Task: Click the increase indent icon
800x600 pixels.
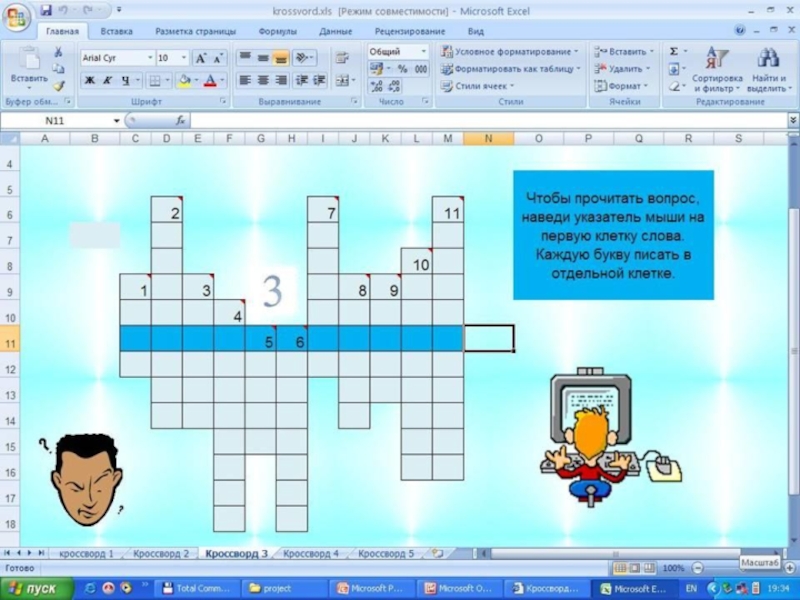Action: click(319, 80)
